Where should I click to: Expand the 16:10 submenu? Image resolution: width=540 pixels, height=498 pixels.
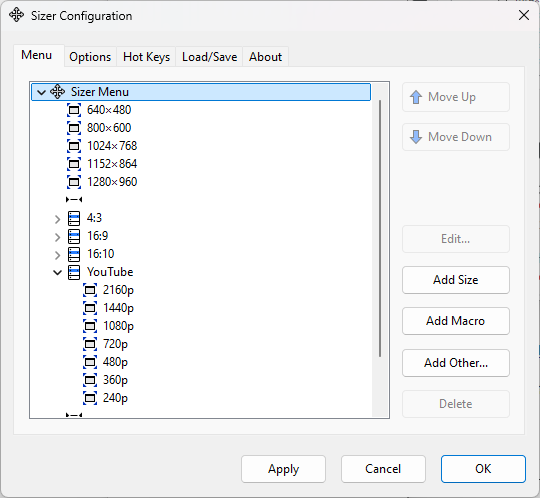pos(58,255)
